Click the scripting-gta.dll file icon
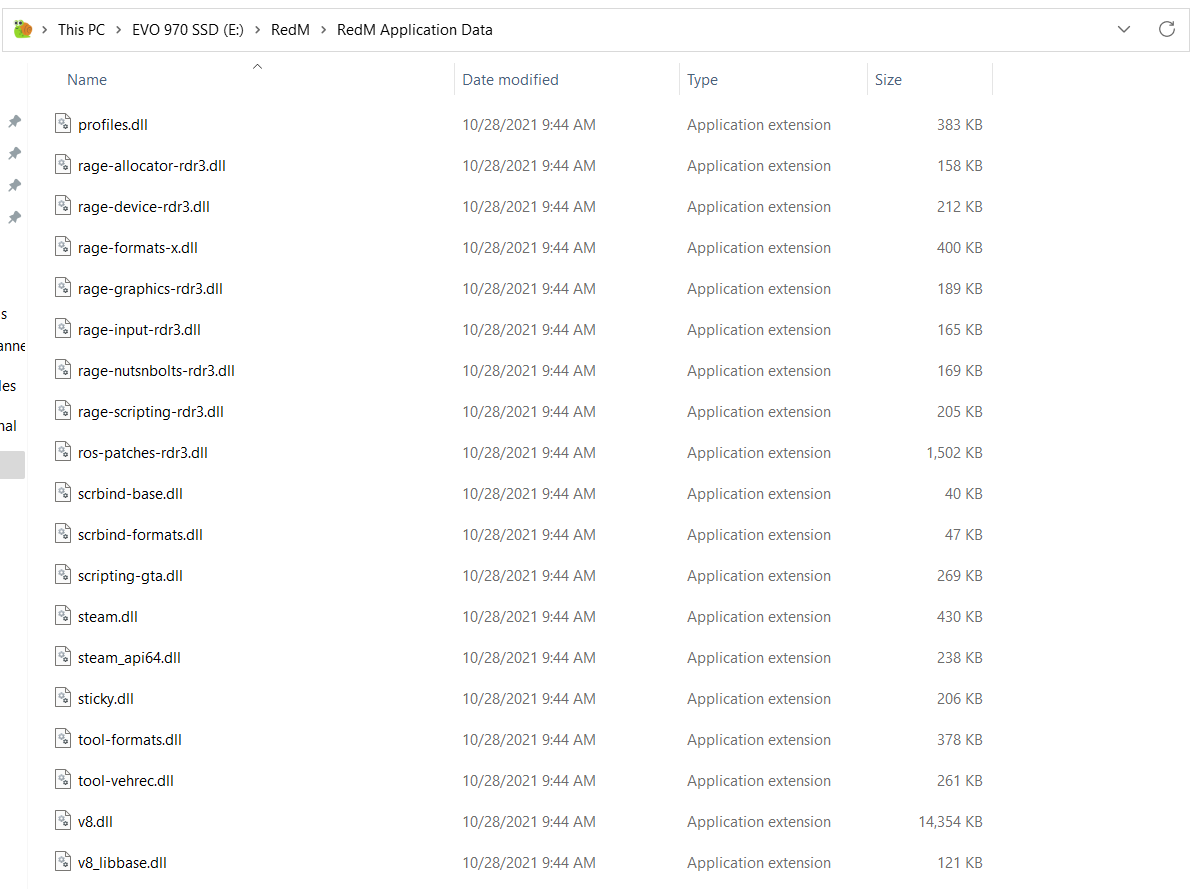The height and width of the screenshot is (889, 1195). (63, 575)
